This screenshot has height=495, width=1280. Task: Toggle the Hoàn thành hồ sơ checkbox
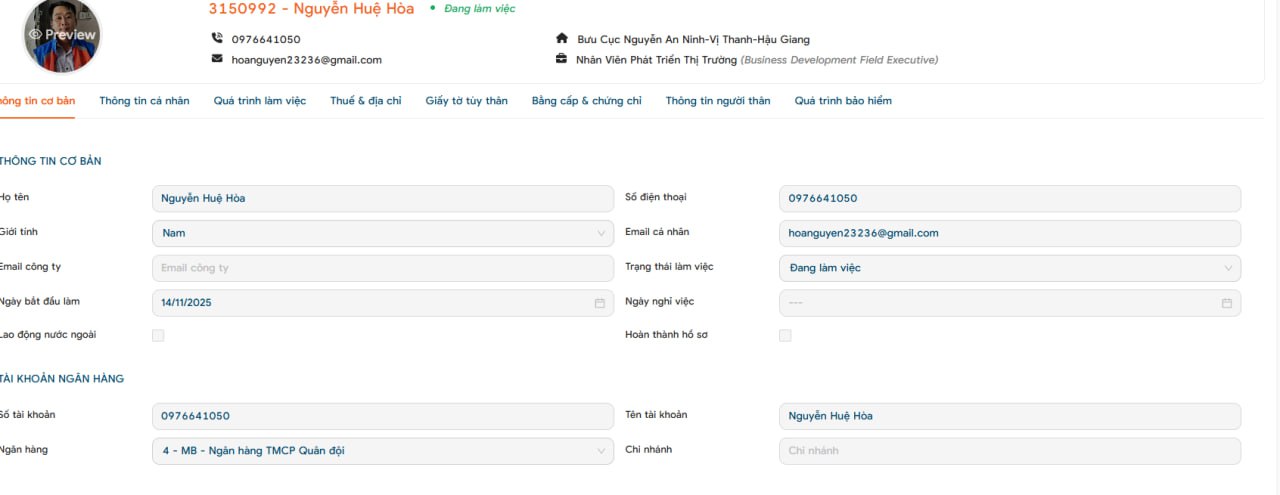click(785, 336)
